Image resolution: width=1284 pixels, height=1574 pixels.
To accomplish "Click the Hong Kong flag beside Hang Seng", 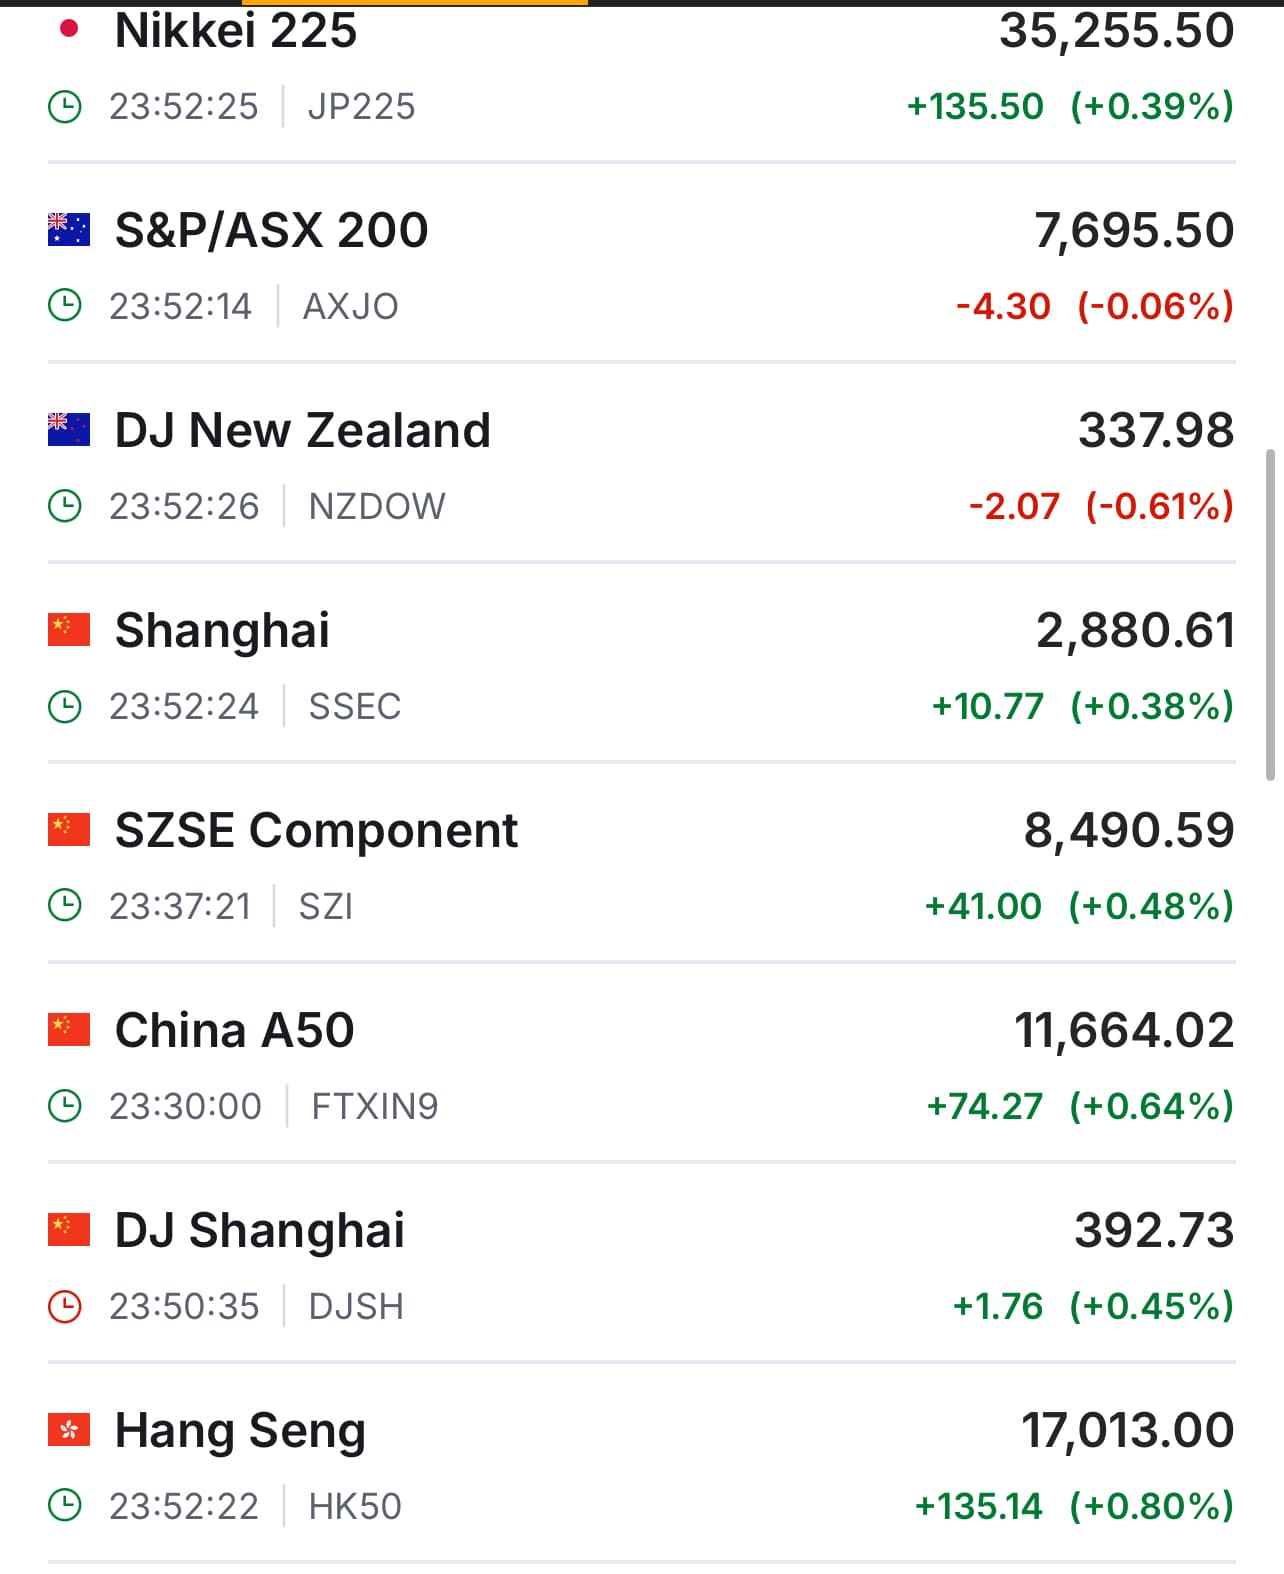I will point(69,1430).
